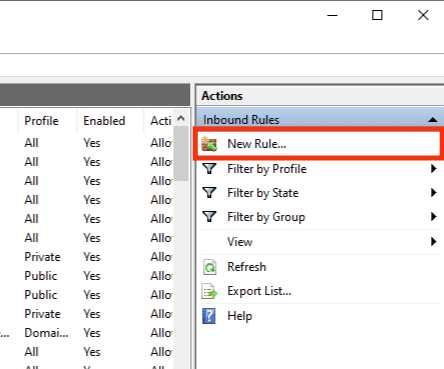Click the Actions pane title

click(x=222, y=96)
